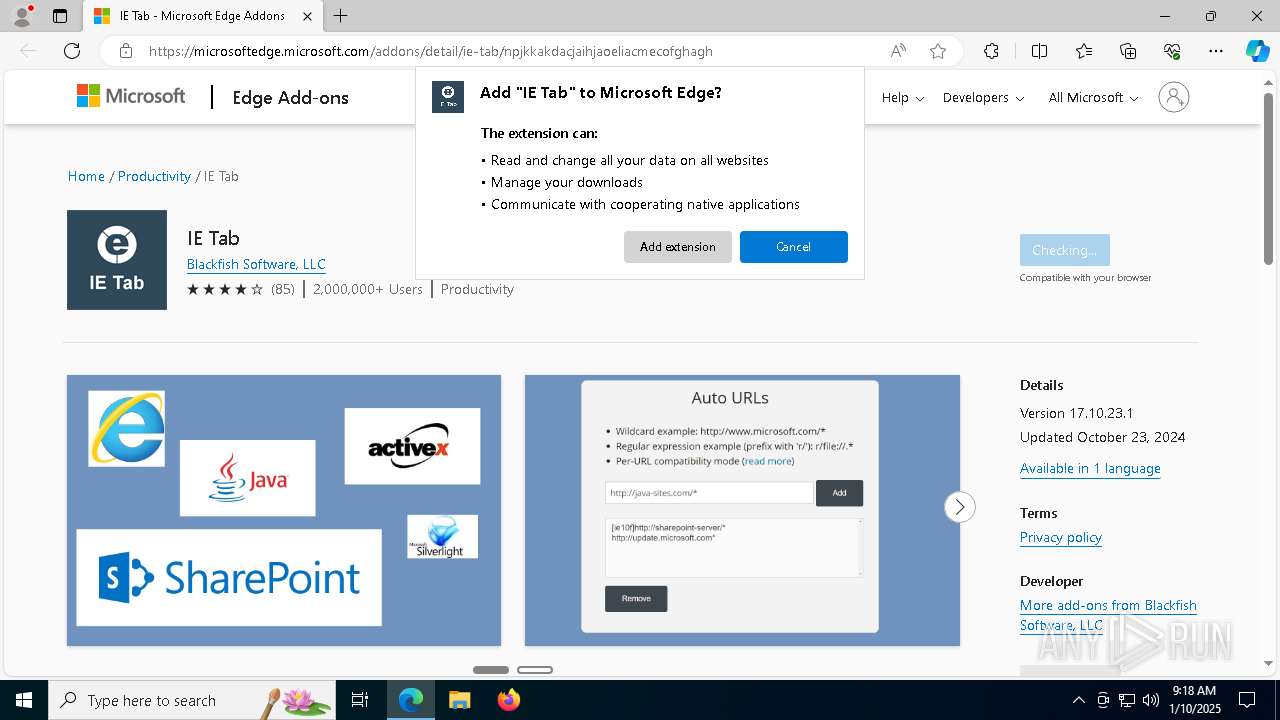Click the profile avatar icon in title bar
The image size is (1280, 720).
pyautogui.click(x=22, y=16)
